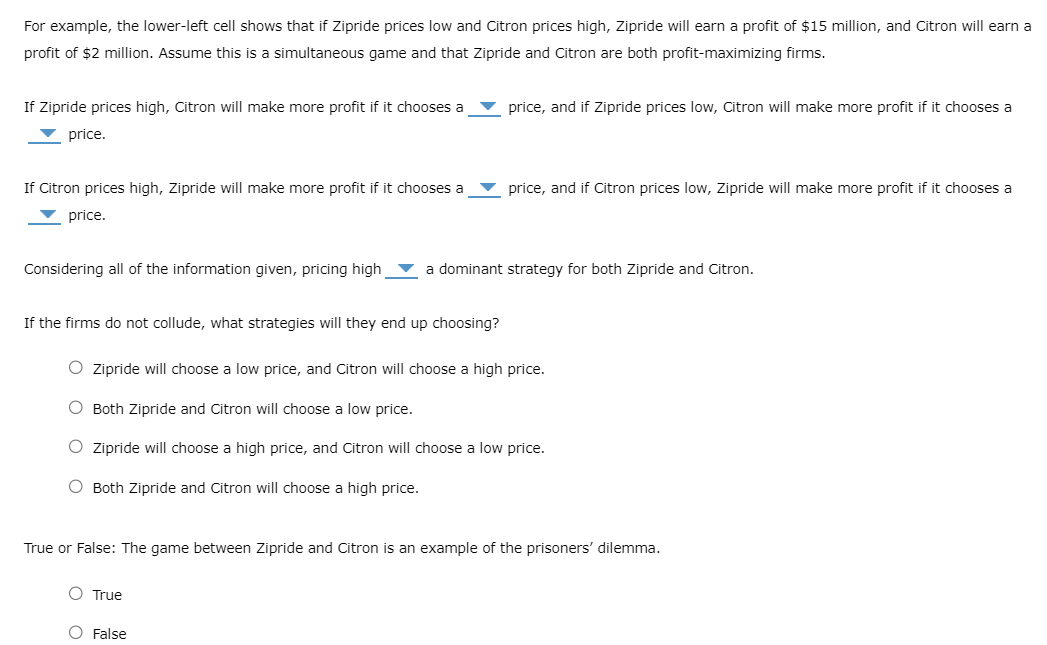Image resolution: width=1047 pixels, height=645 pixels.
Task: Open the first dropdown after "Citron will make more profit if it chooses a"
Action: [x=485, y=108]
